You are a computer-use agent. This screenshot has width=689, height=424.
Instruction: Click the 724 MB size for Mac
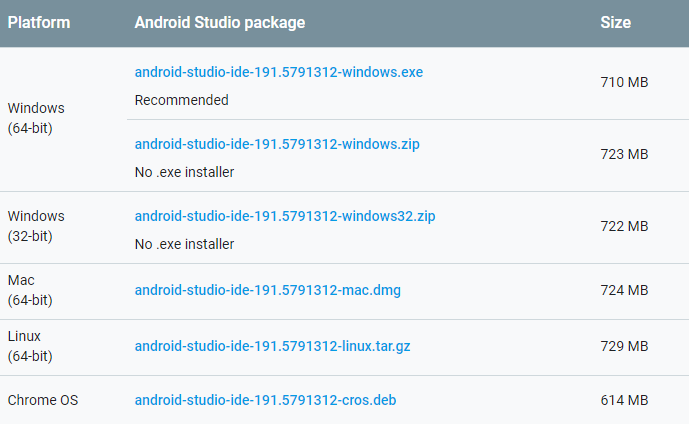pos(624,291)
